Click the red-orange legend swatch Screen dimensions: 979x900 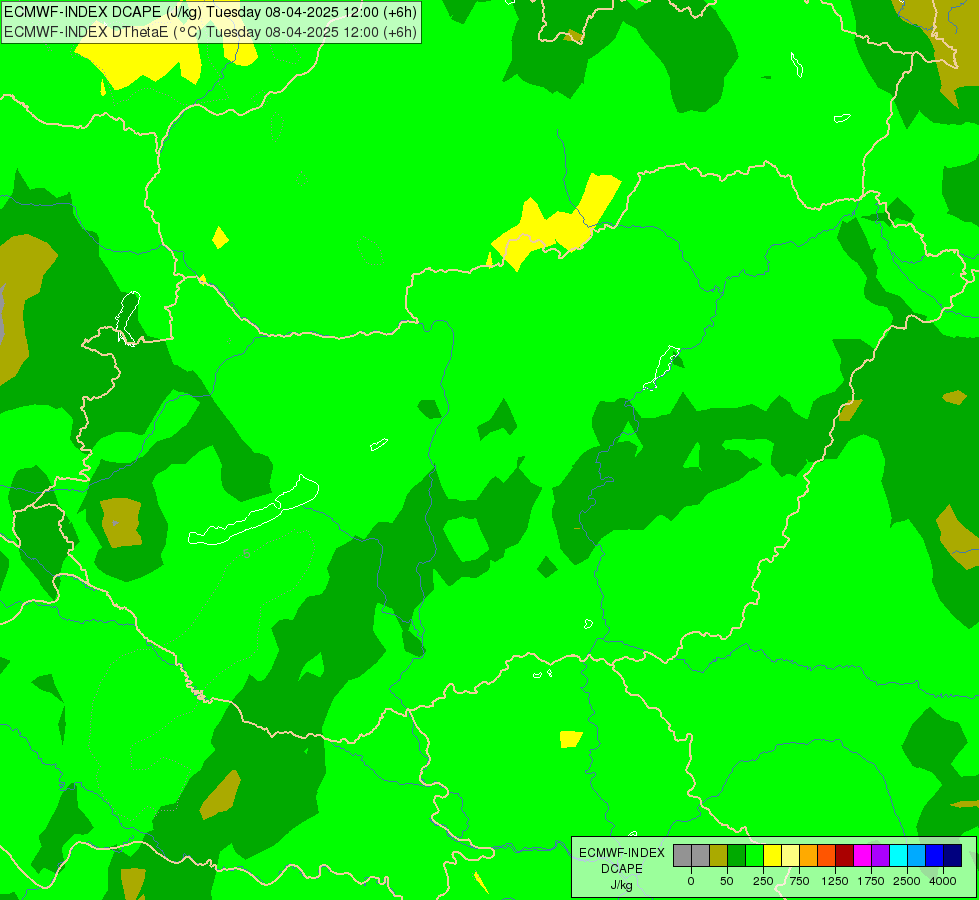point(827,856)
